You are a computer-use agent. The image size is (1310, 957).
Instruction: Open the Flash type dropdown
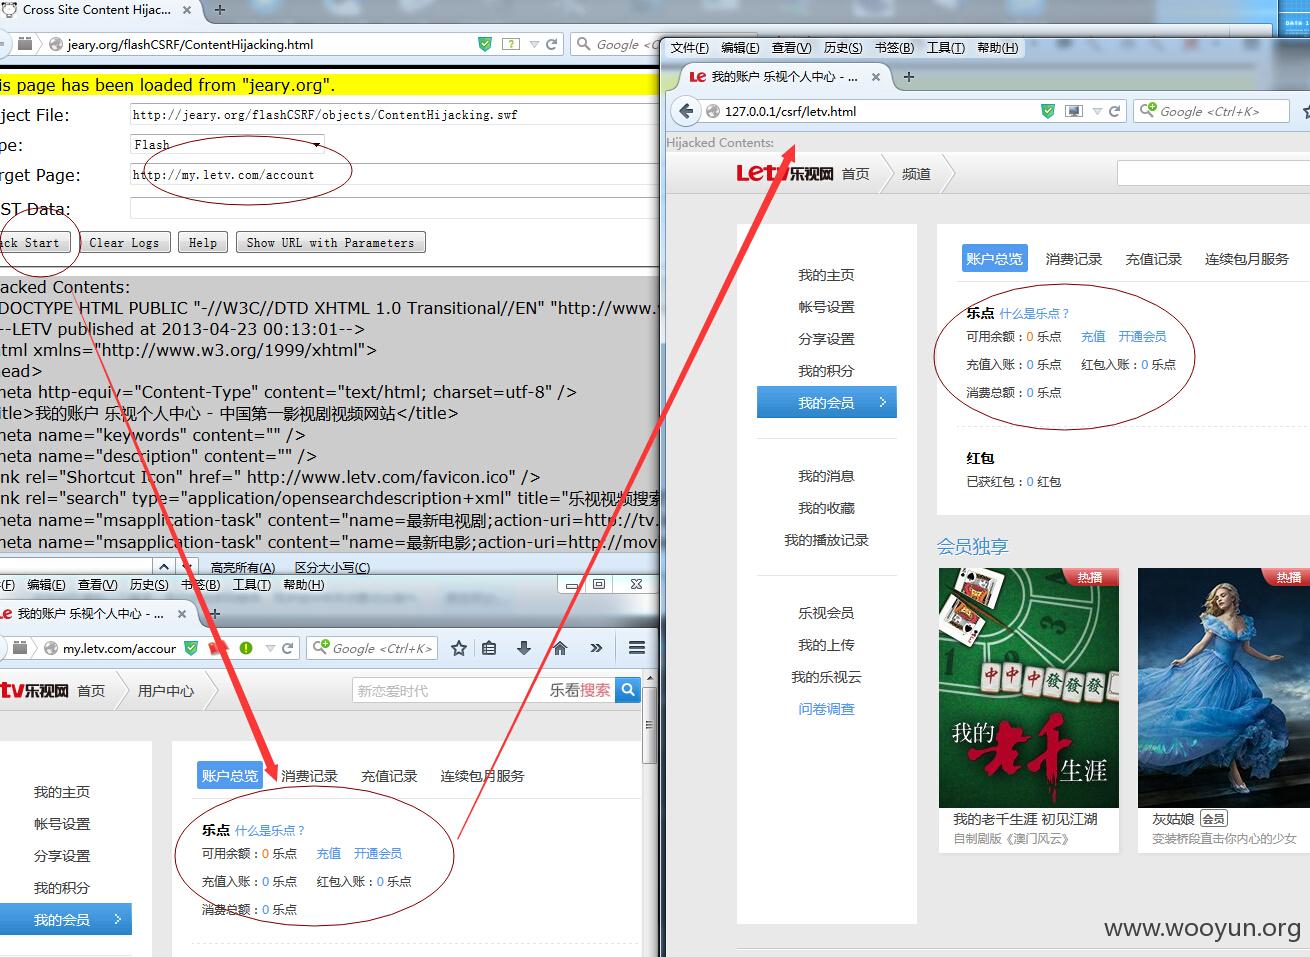click(227, 145)
